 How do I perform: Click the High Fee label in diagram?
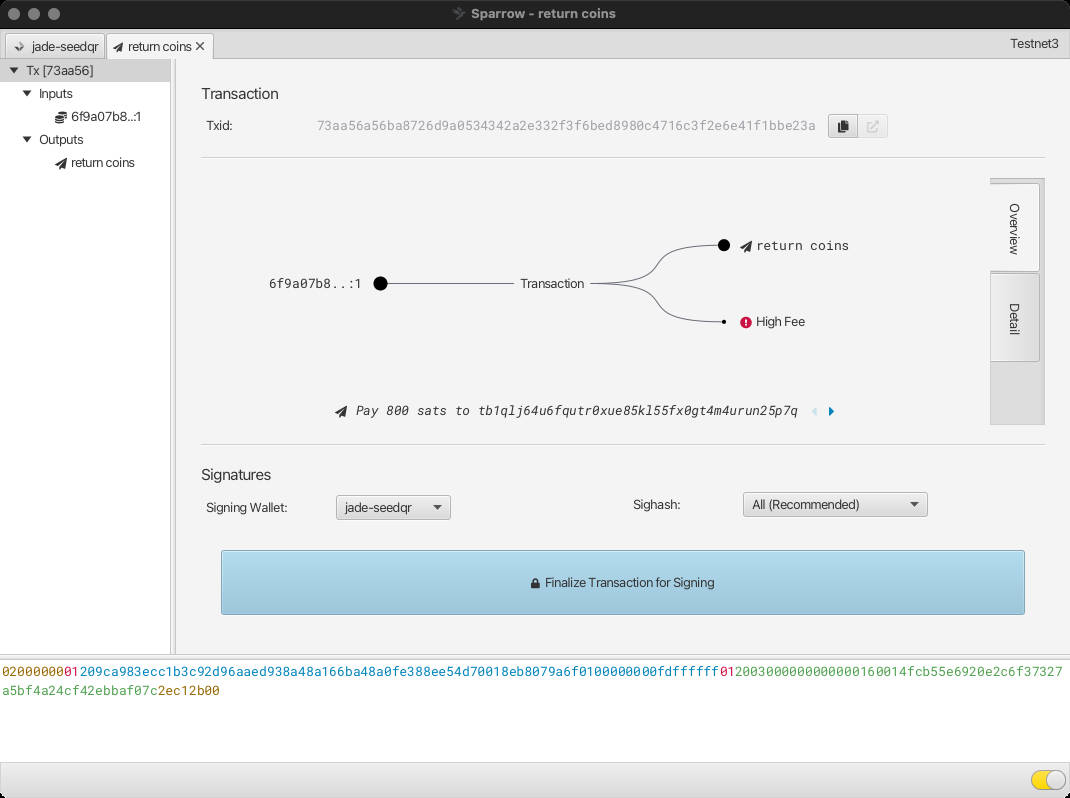(780, 322)
